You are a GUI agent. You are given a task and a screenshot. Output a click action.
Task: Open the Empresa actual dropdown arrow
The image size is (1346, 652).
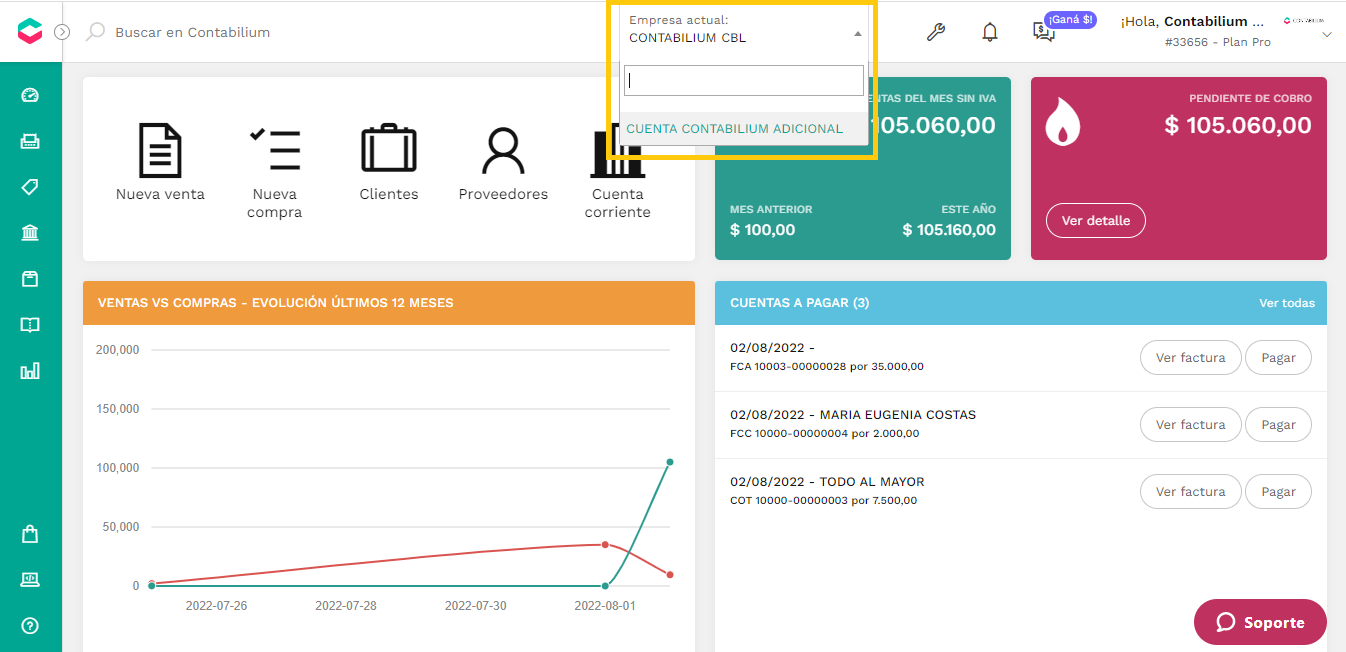coord(857,33)
